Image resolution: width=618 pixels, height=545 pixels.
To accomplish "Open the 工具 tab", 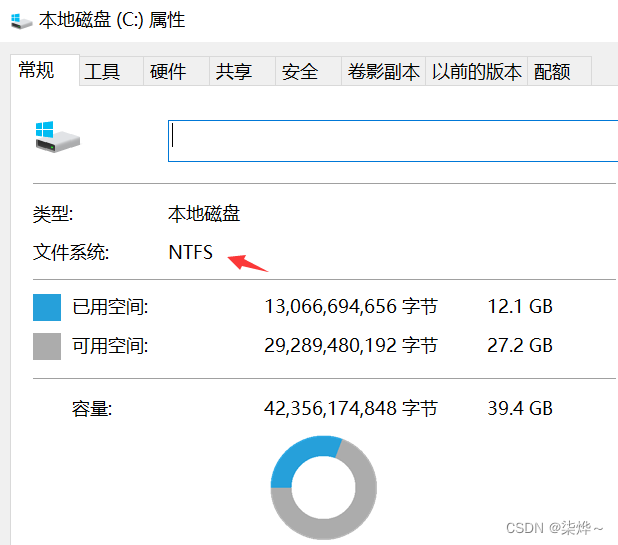I will pos(102,71).
